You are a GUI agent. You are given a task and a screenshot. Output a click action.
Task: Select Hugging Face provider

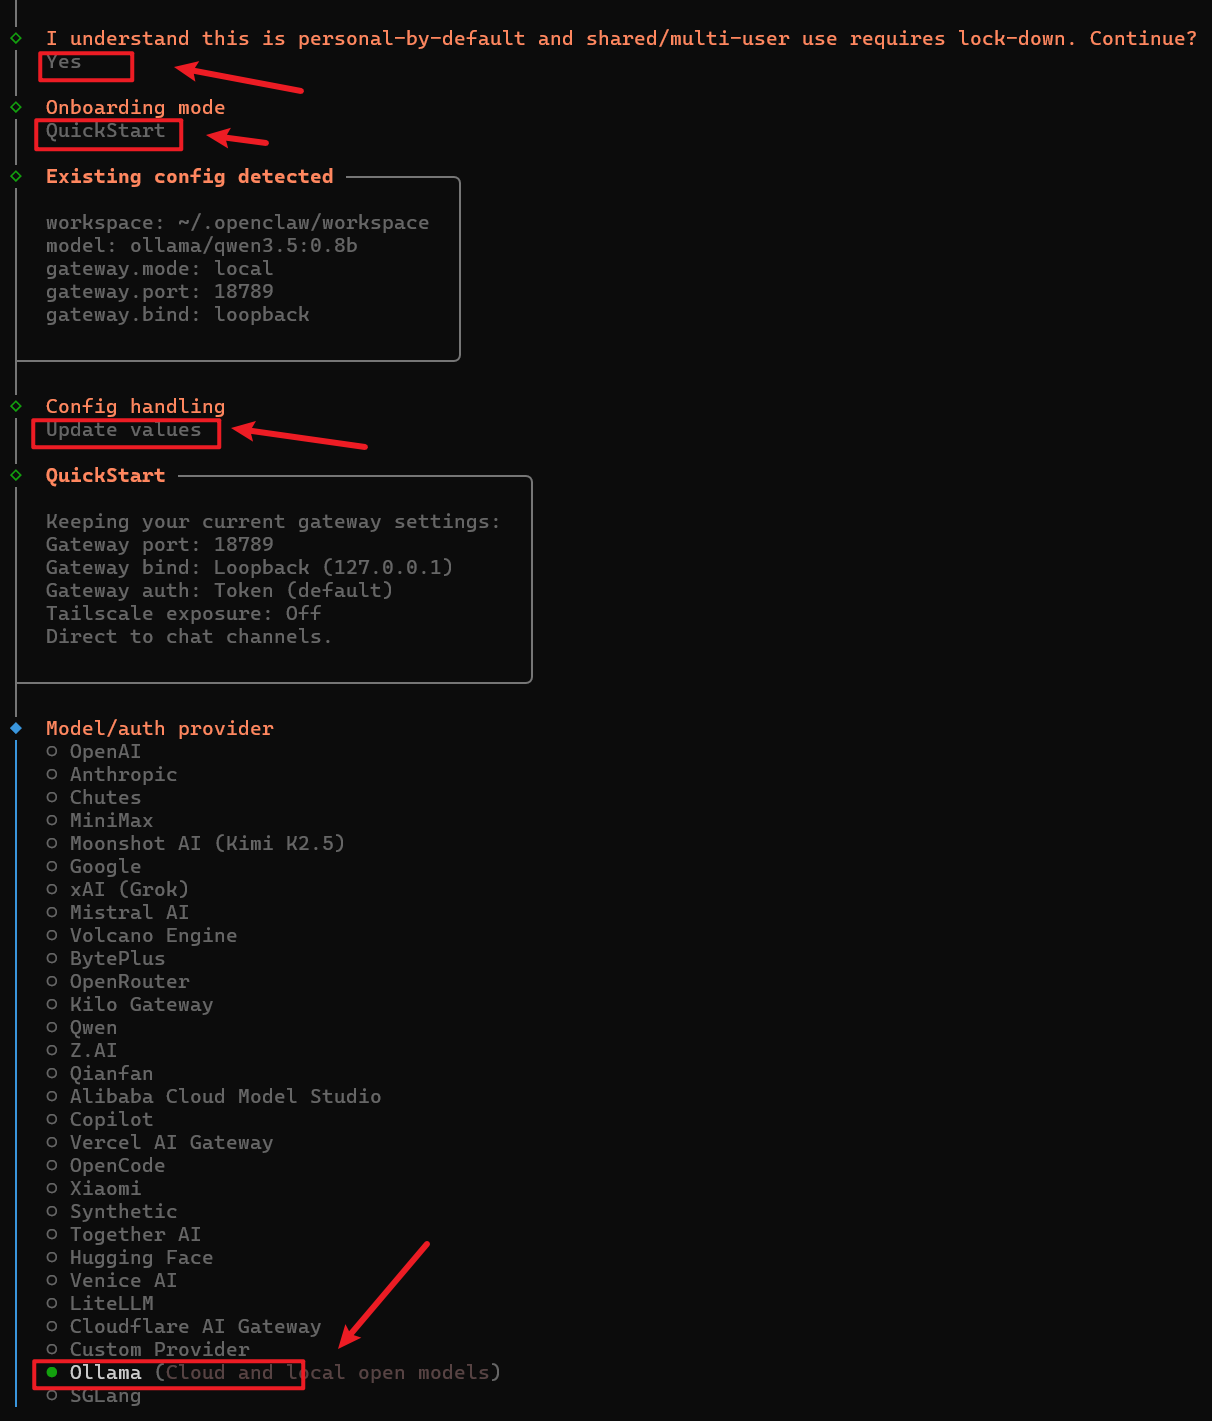130,1257
